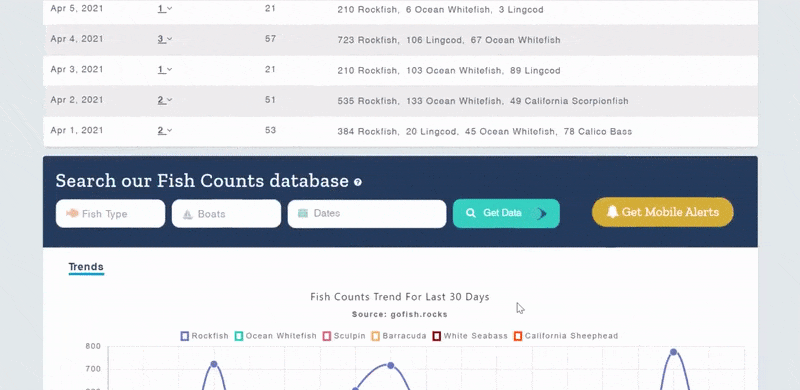Click the sailboat icon in Boats field

[x=187, y=214]
